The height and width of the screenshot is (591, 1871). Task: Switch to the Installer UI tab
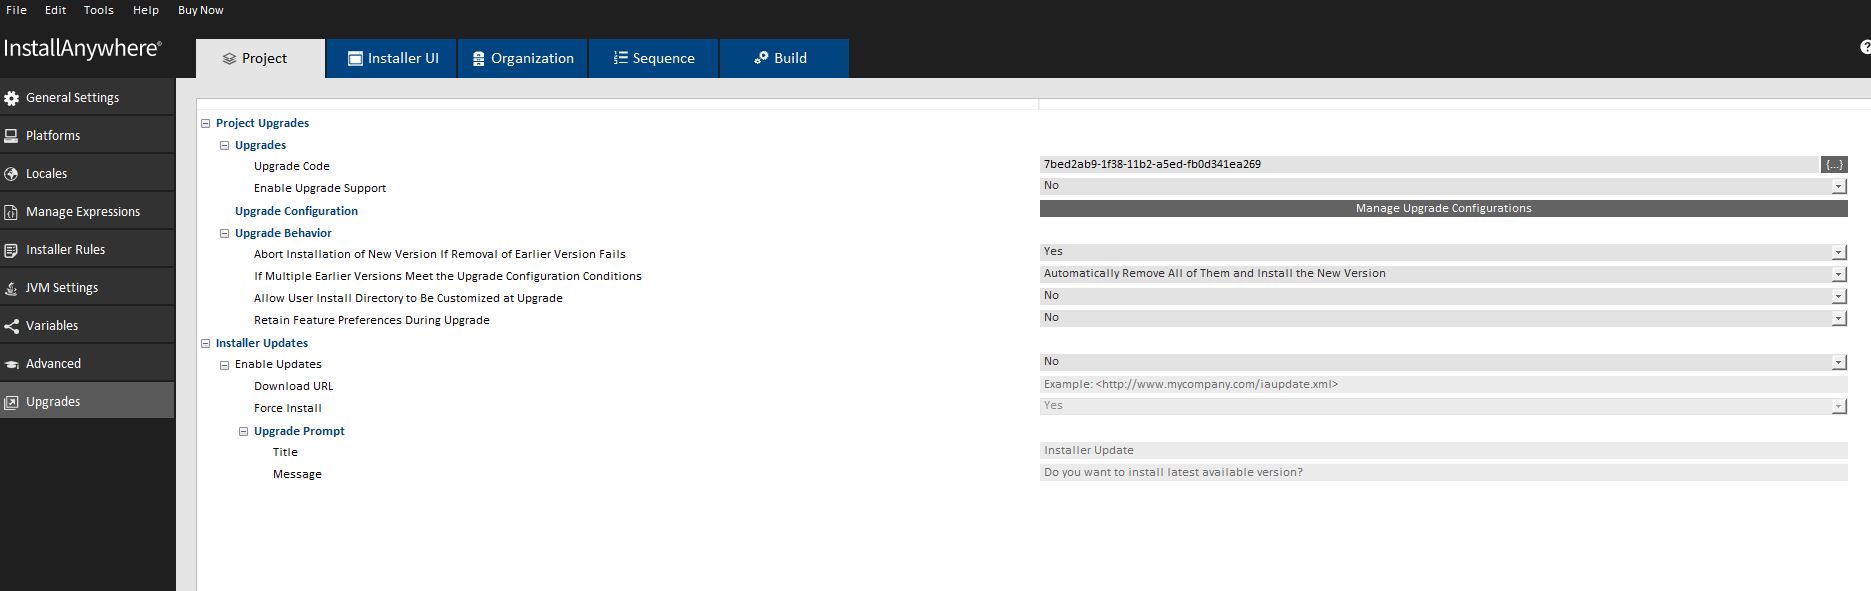[392, 58]
